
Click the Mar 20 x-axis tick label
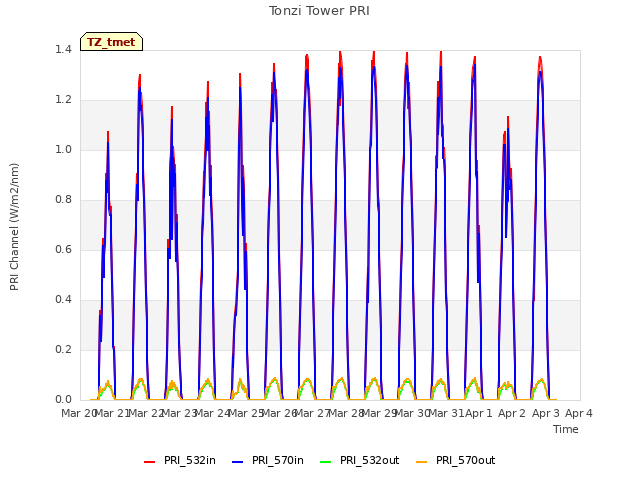click(x=78, y=413)
